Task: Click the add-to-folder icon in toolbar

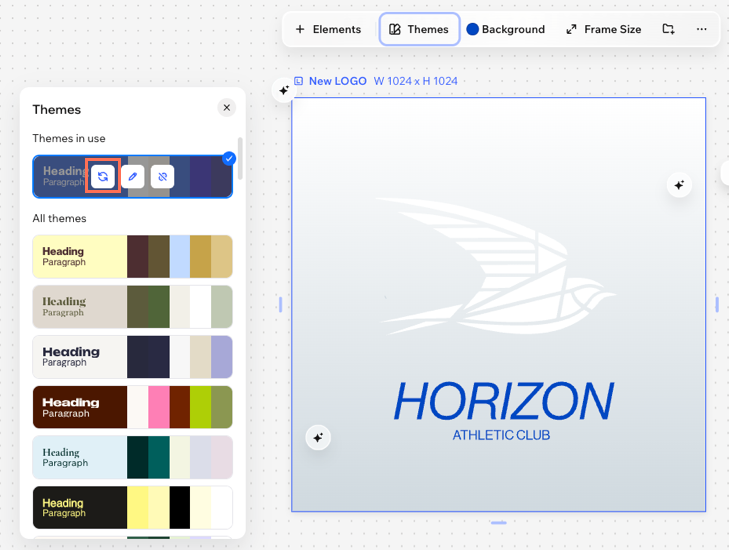Action: click(x=668, y=29)
